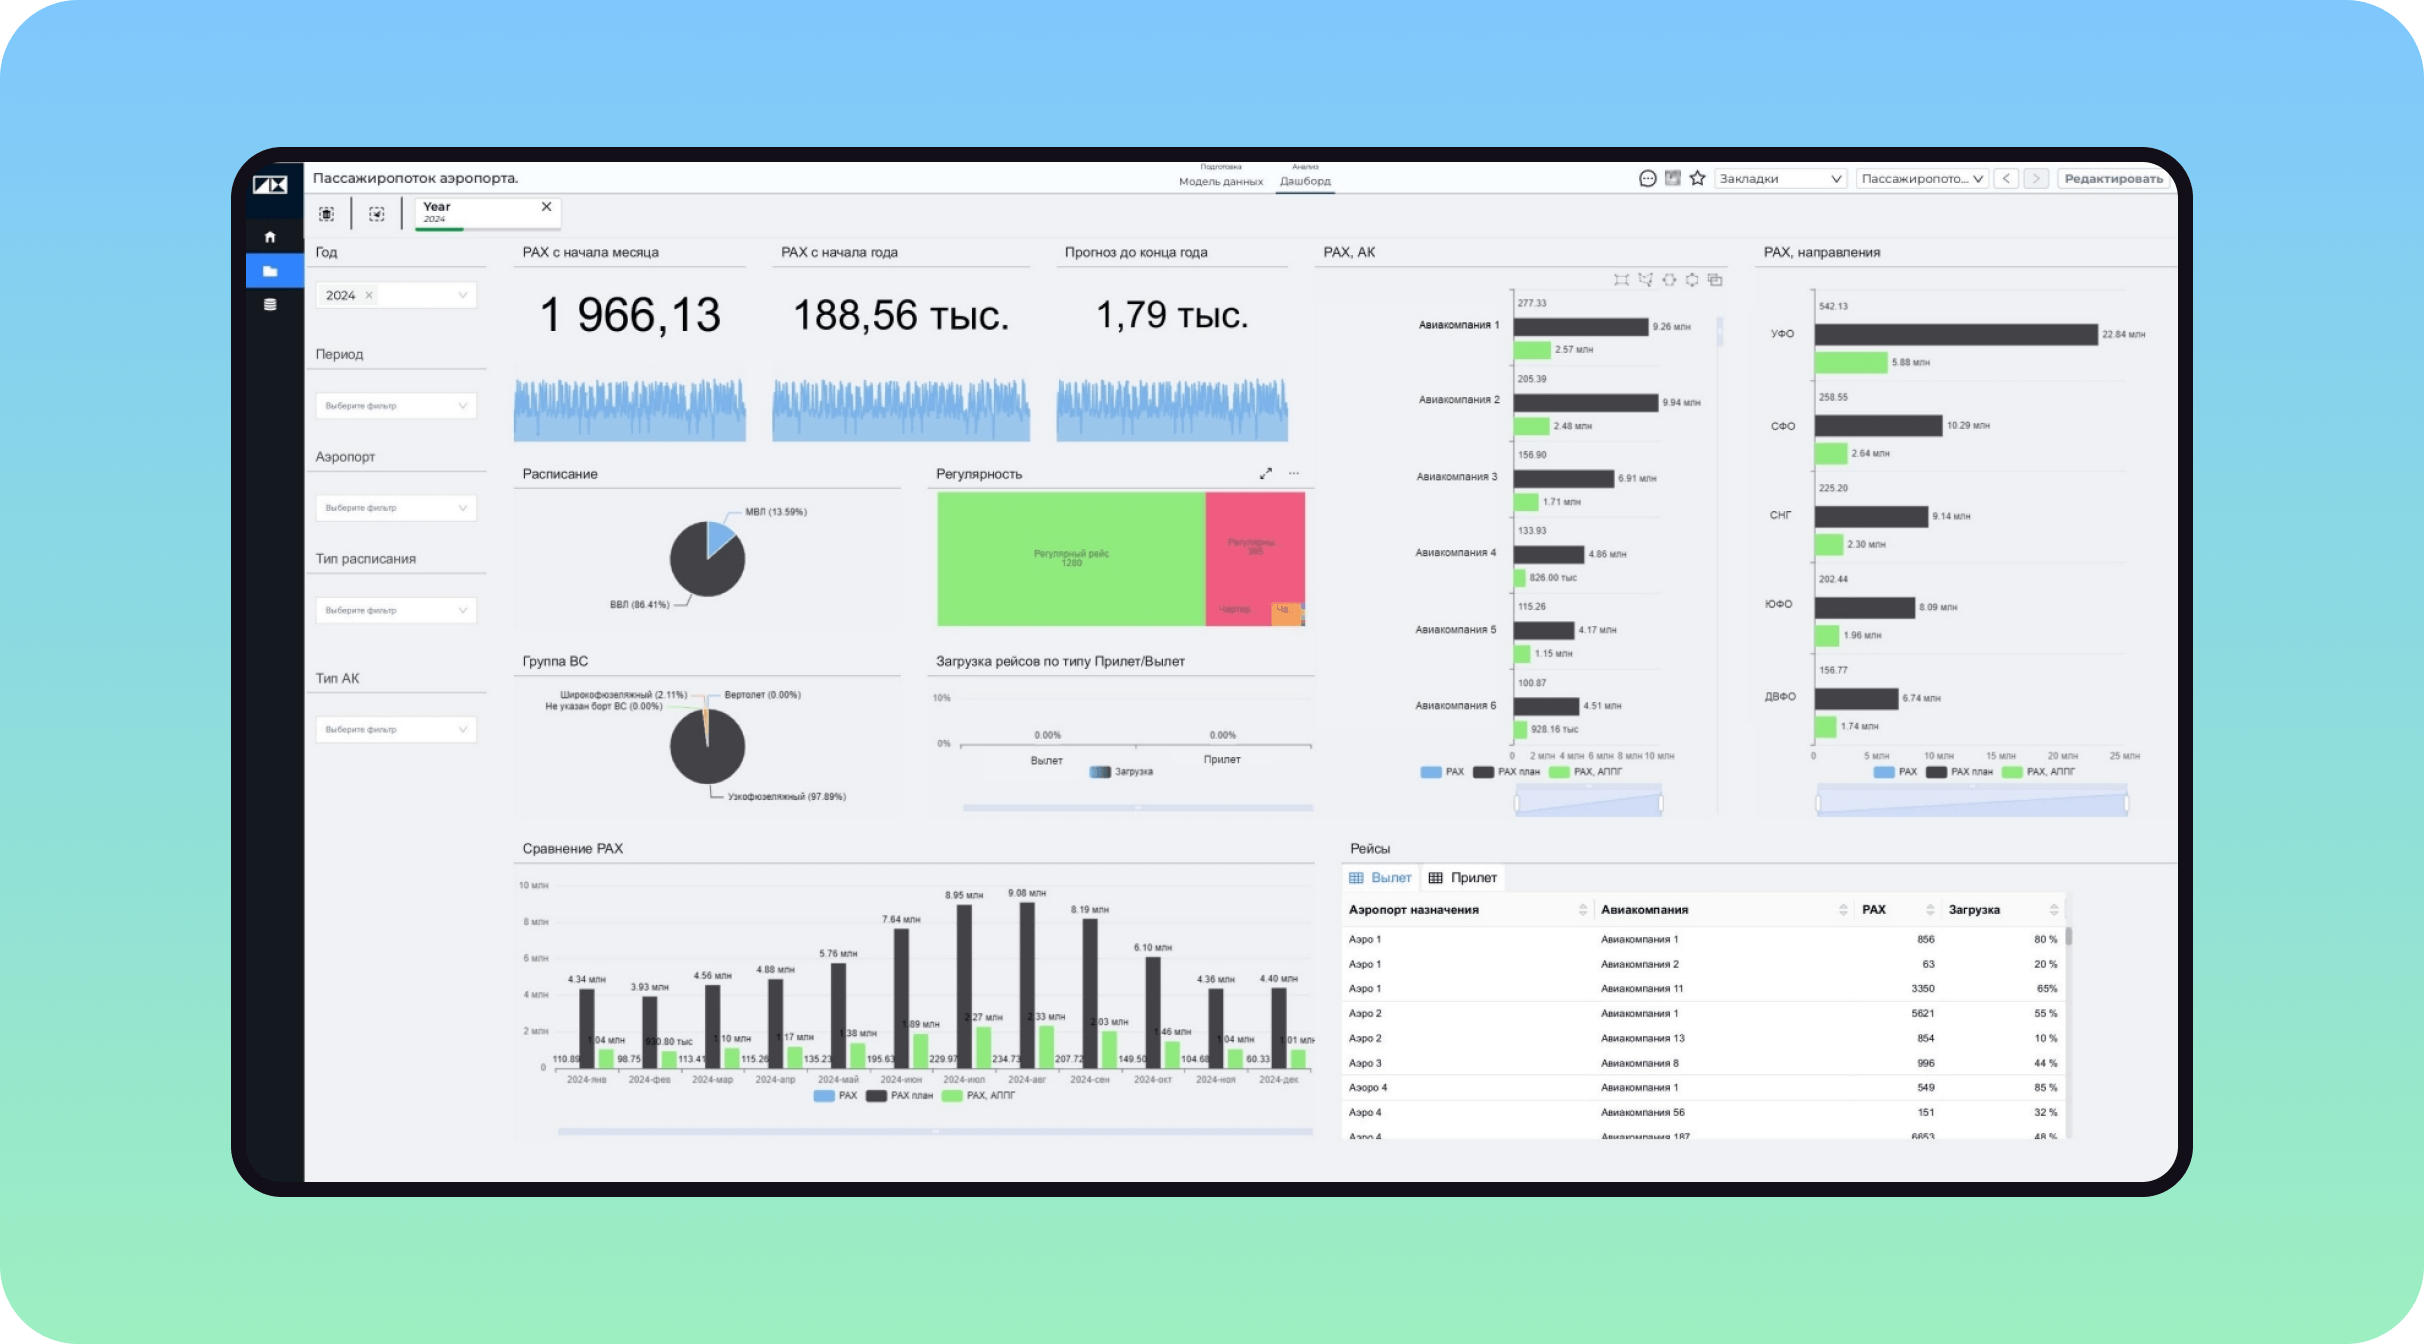Screen dimensions: 2424x1344
Task: Select rectangle selection tool on РАХ, АК chart
Action: click(1621, 280)
